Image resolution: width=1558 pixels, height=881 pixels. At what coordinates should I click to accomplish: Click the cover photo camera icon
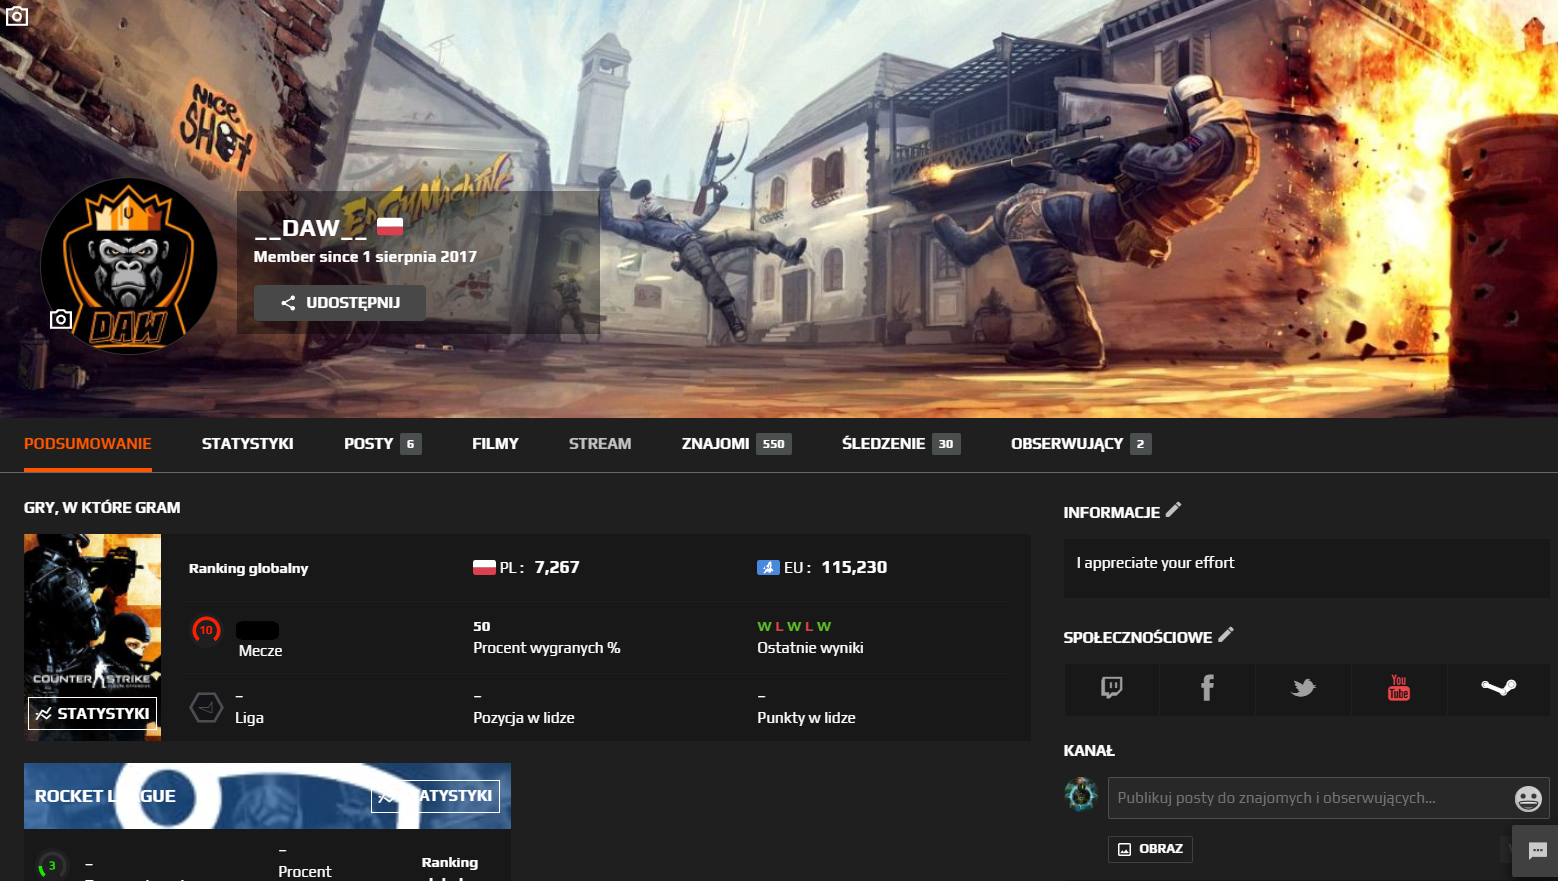pos(16,15)
